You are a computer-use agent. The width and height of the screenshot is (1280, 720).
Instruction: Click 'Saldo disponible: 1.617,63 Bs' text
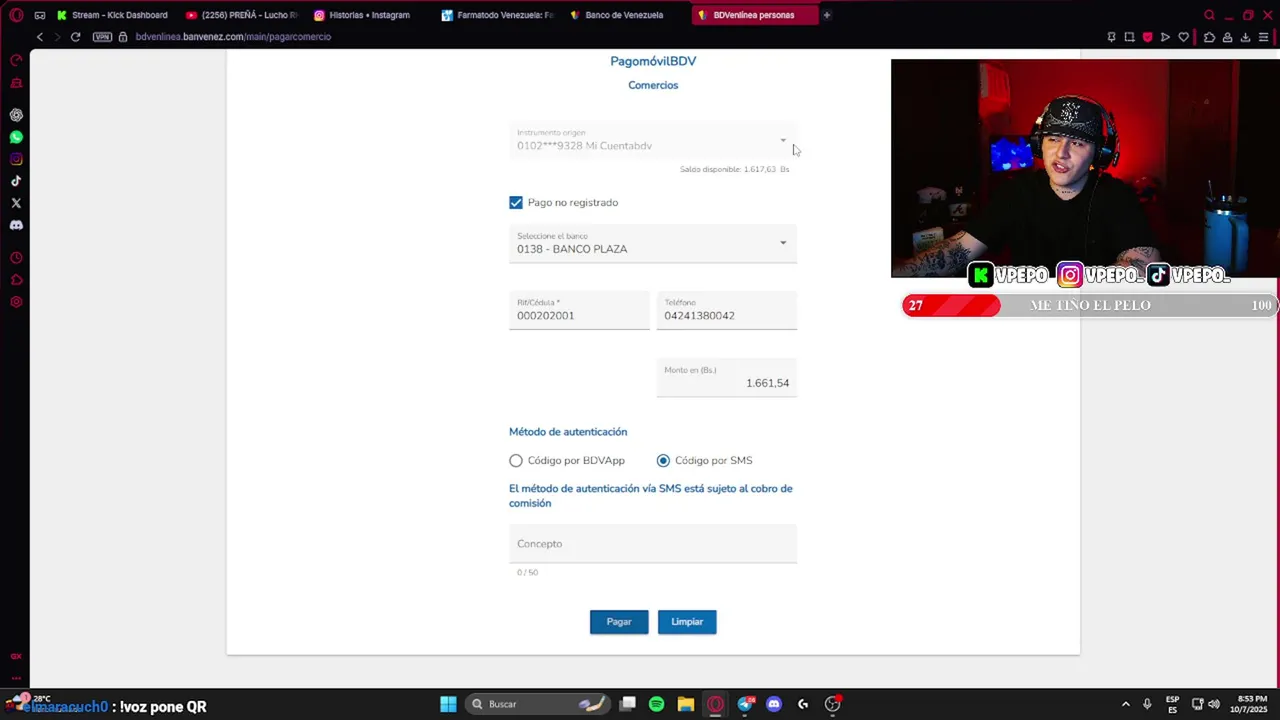[x=735, y=170]
